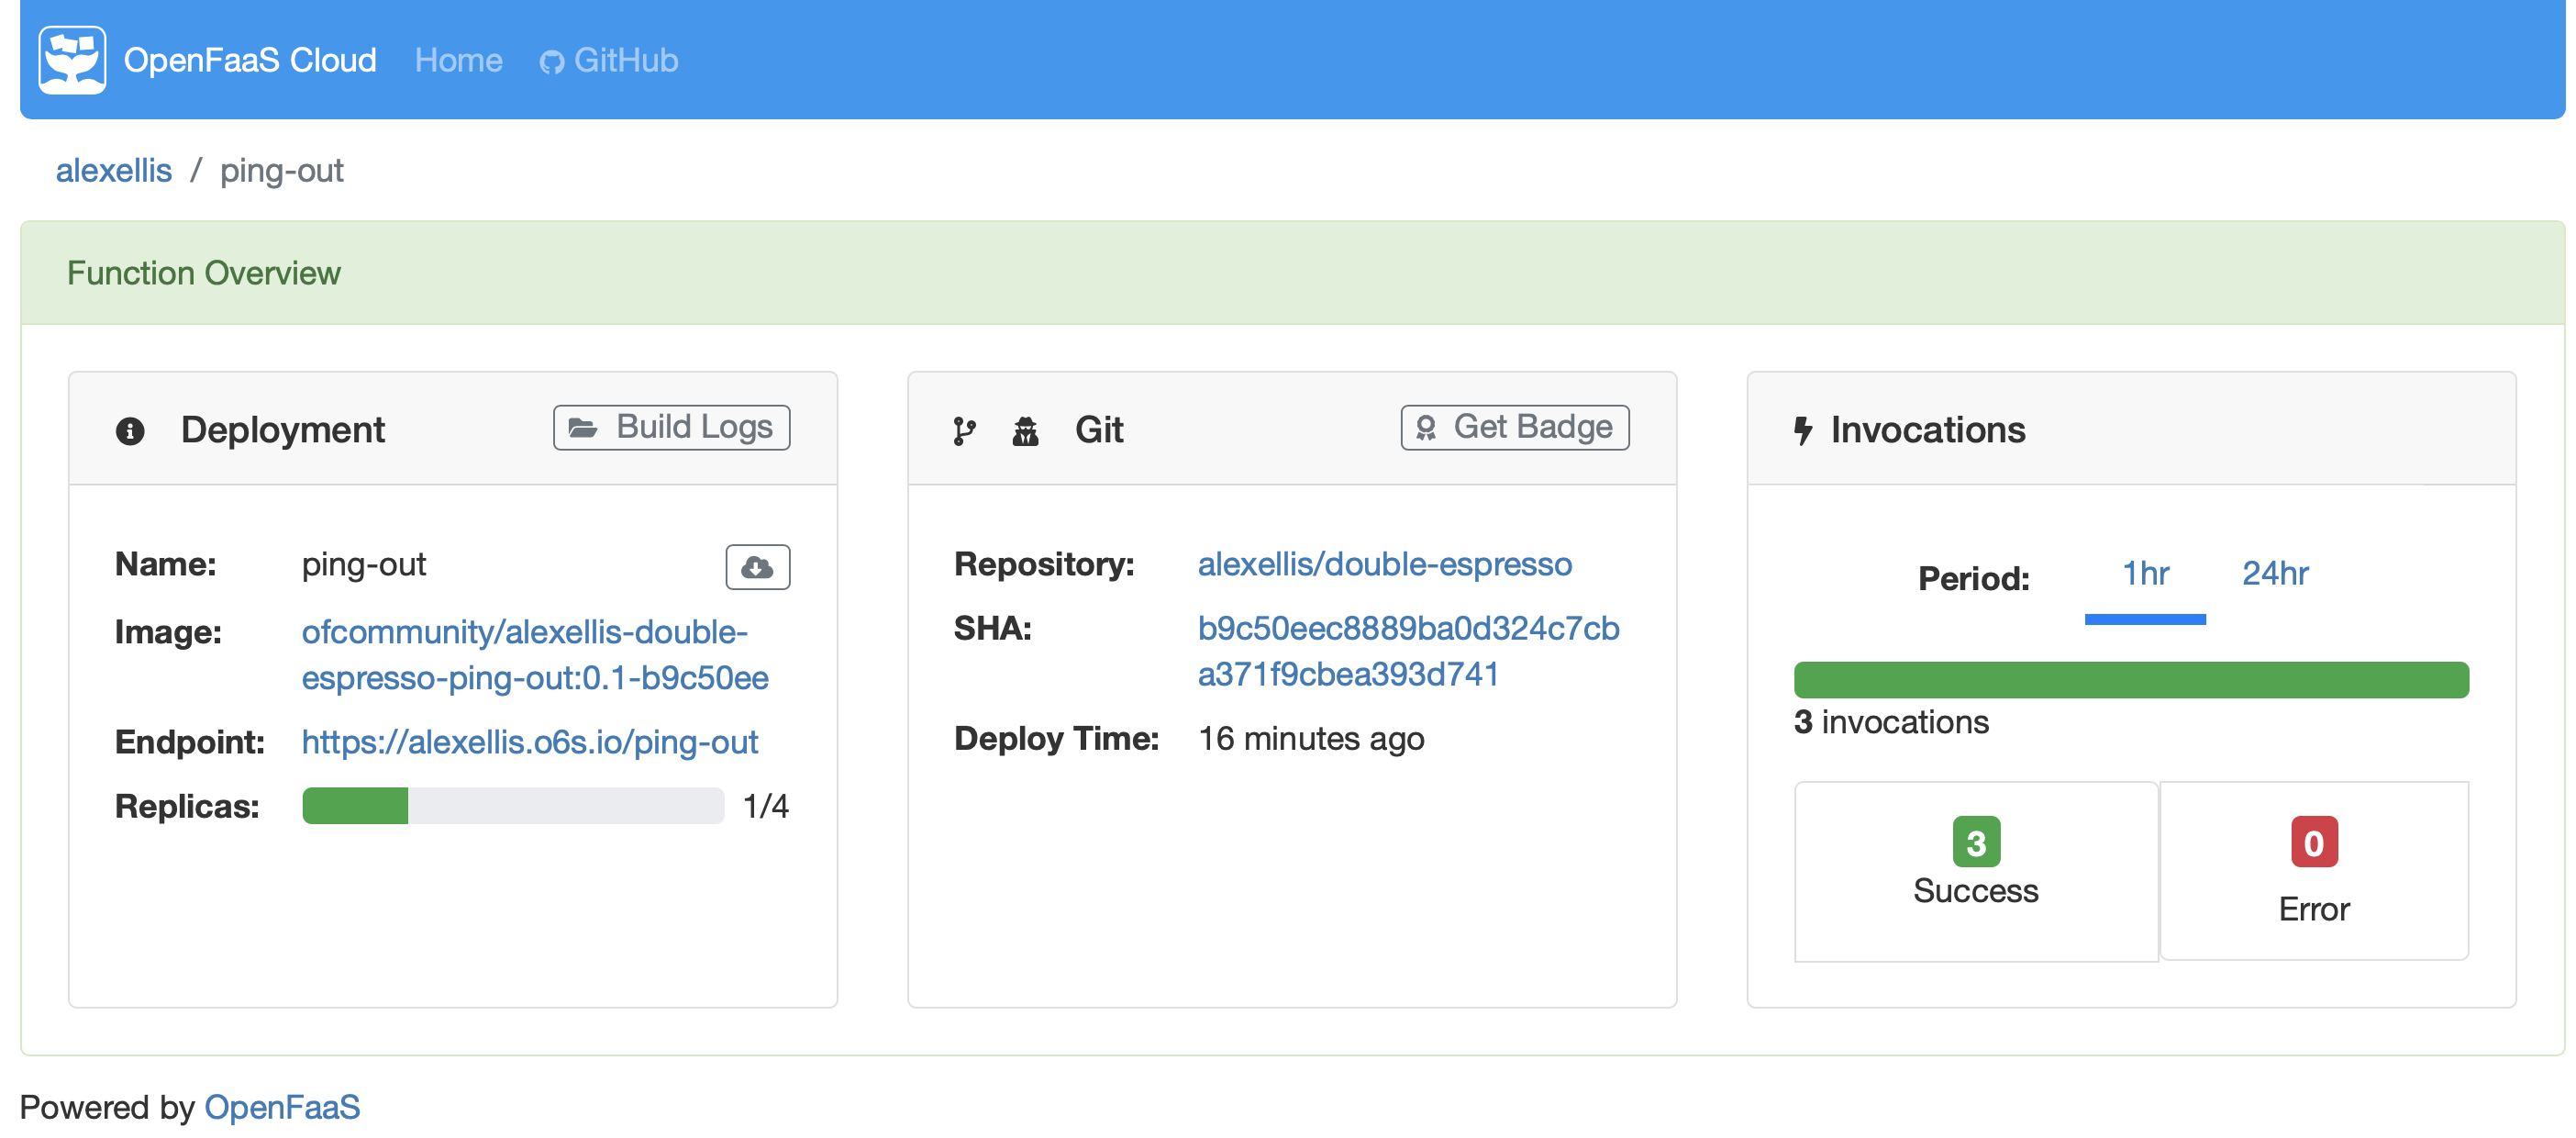
Task: Click the OpenFaaS footer link
Action: coord(282,1106)
